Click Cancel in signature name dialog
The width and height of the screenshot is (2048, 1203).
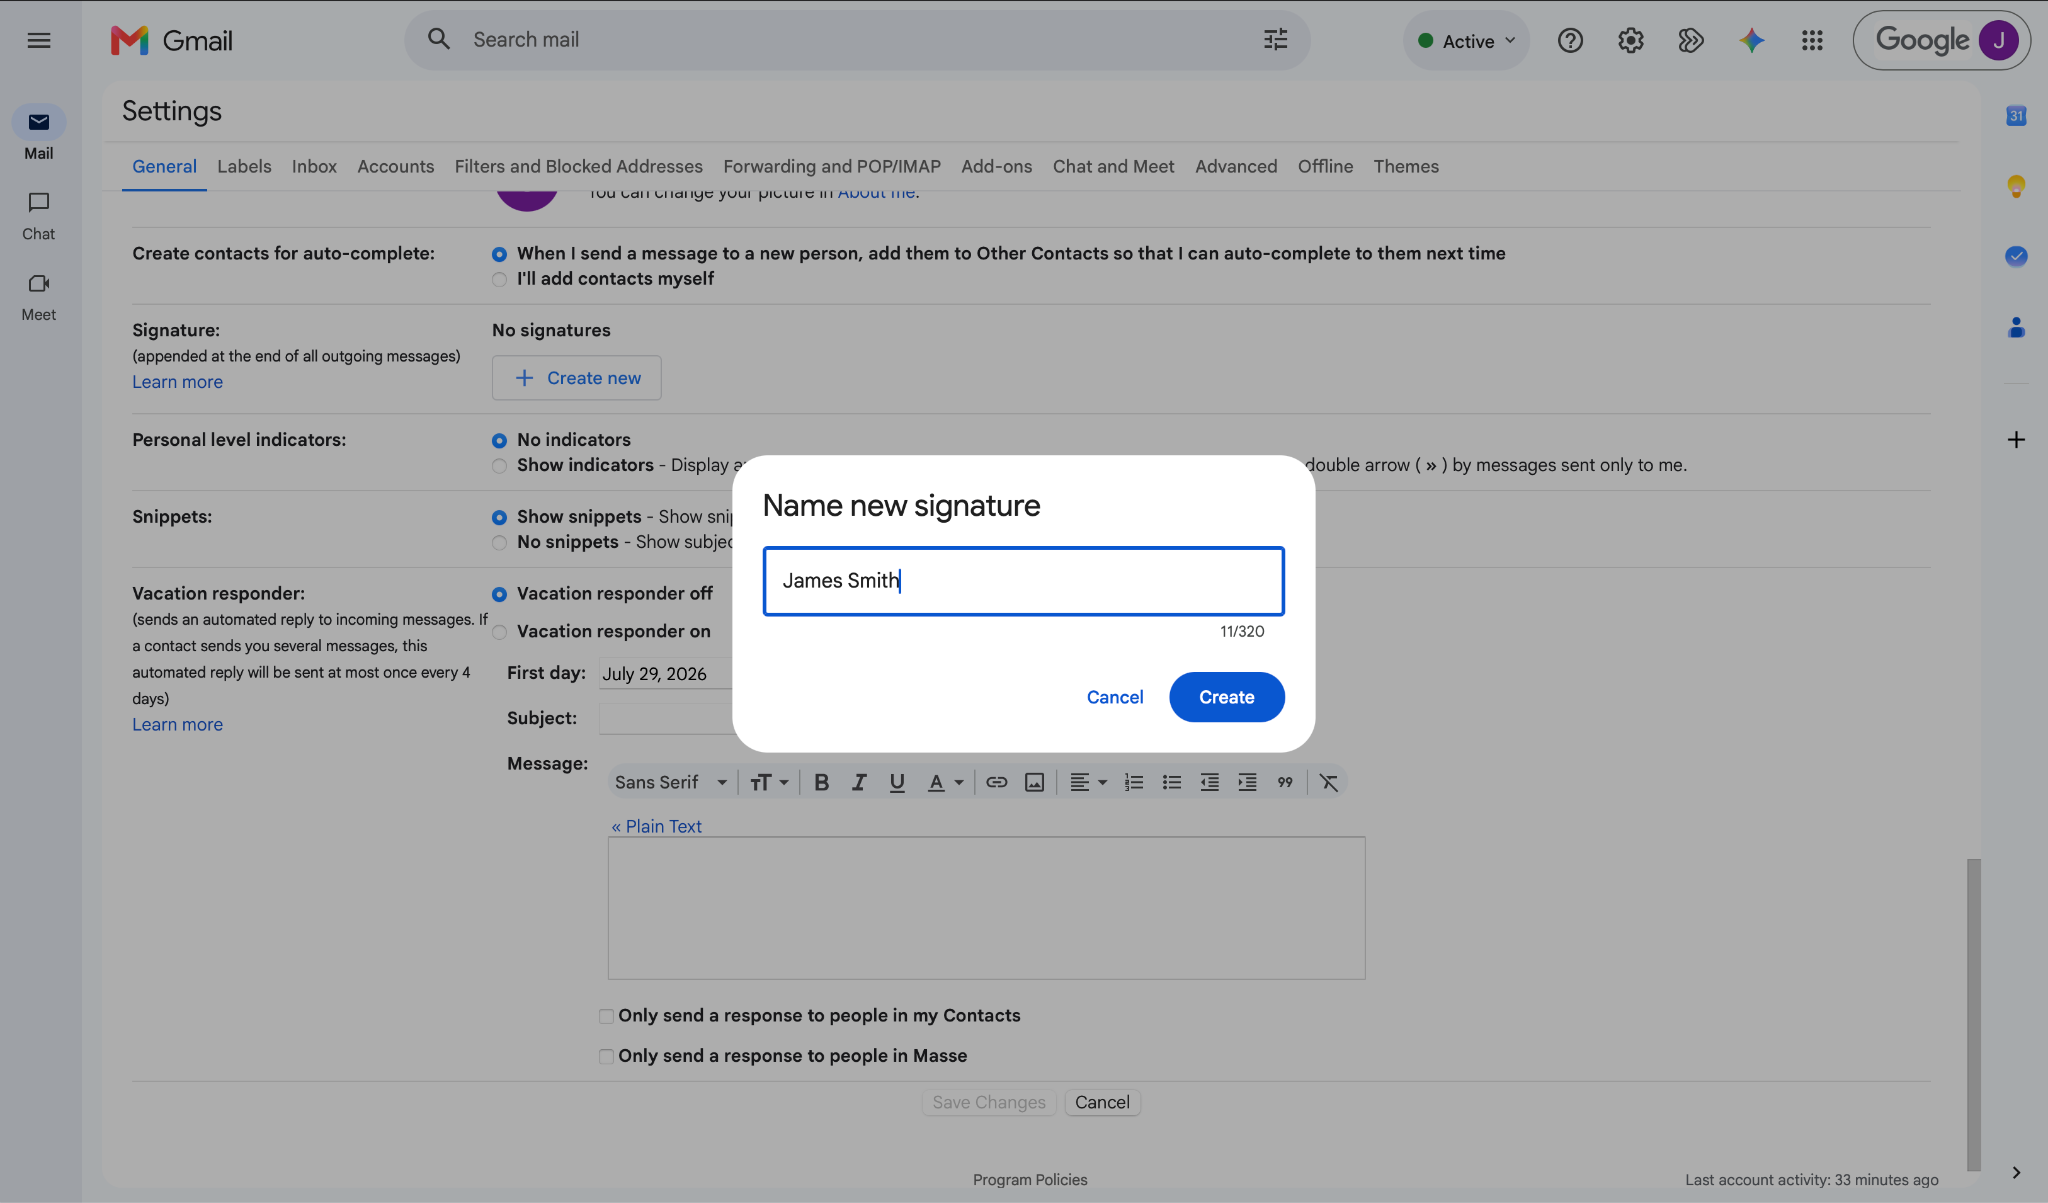click(1115, 697)
